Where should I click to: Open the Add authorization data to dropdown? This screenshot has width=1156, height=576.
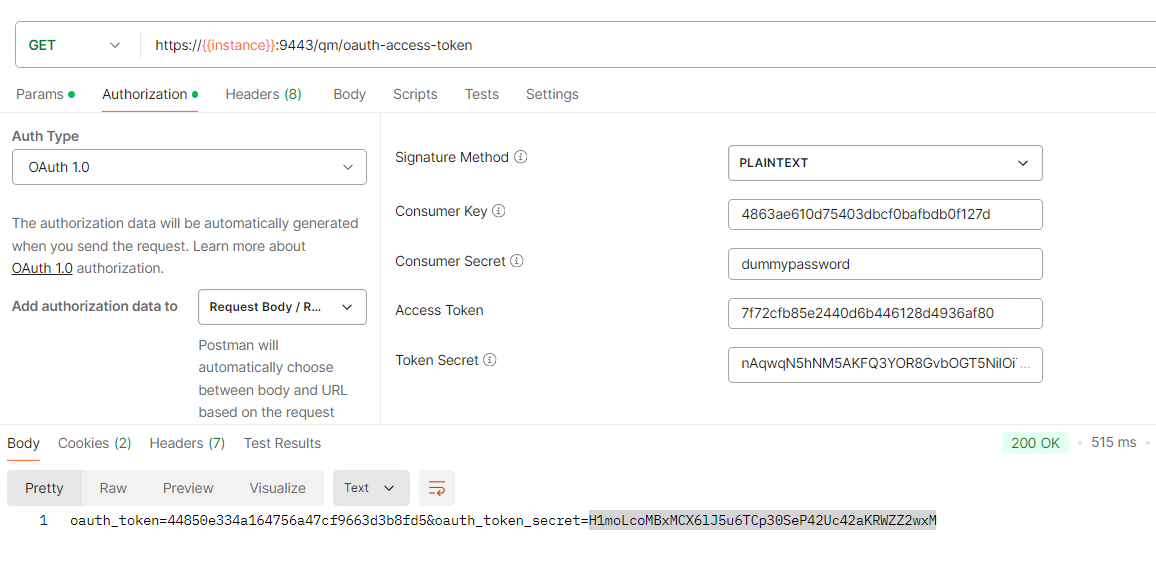point(282,307)
